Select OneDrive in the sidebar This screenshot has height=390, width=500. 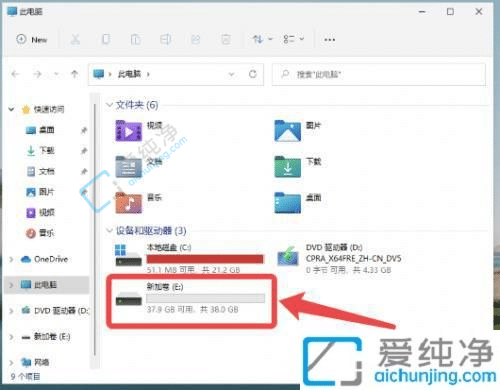(51, 259)
